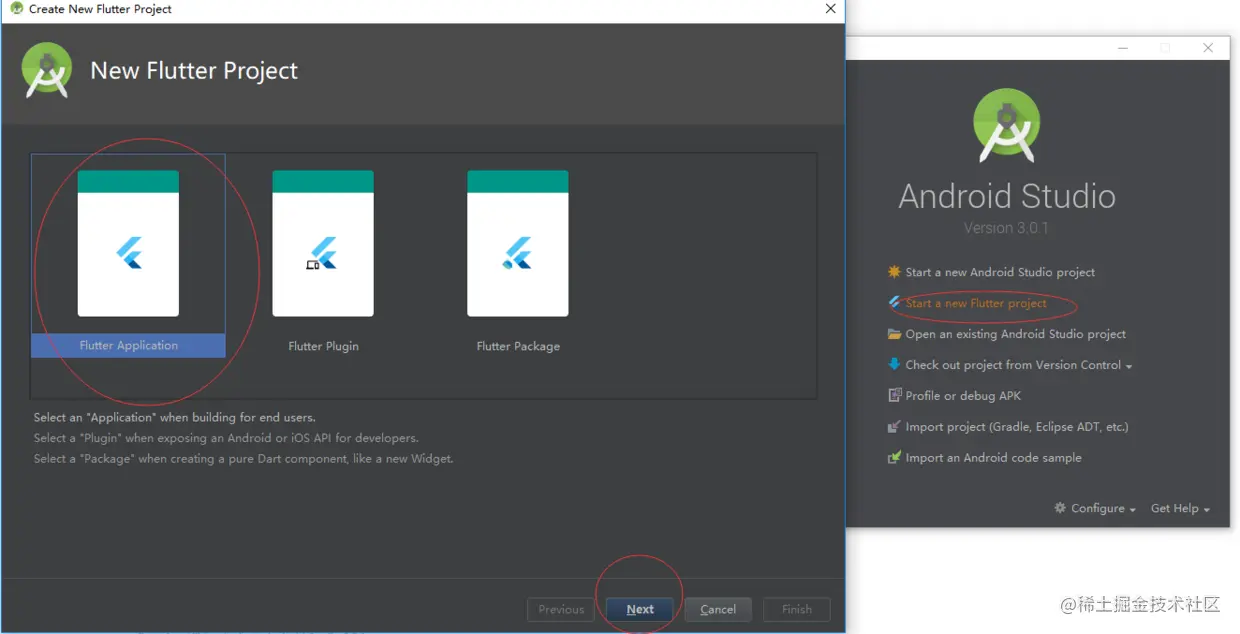Click the Android Studio logo in New Flutter Project header
This screenshot has height=634, width=1240.
[x=47, y=70]
